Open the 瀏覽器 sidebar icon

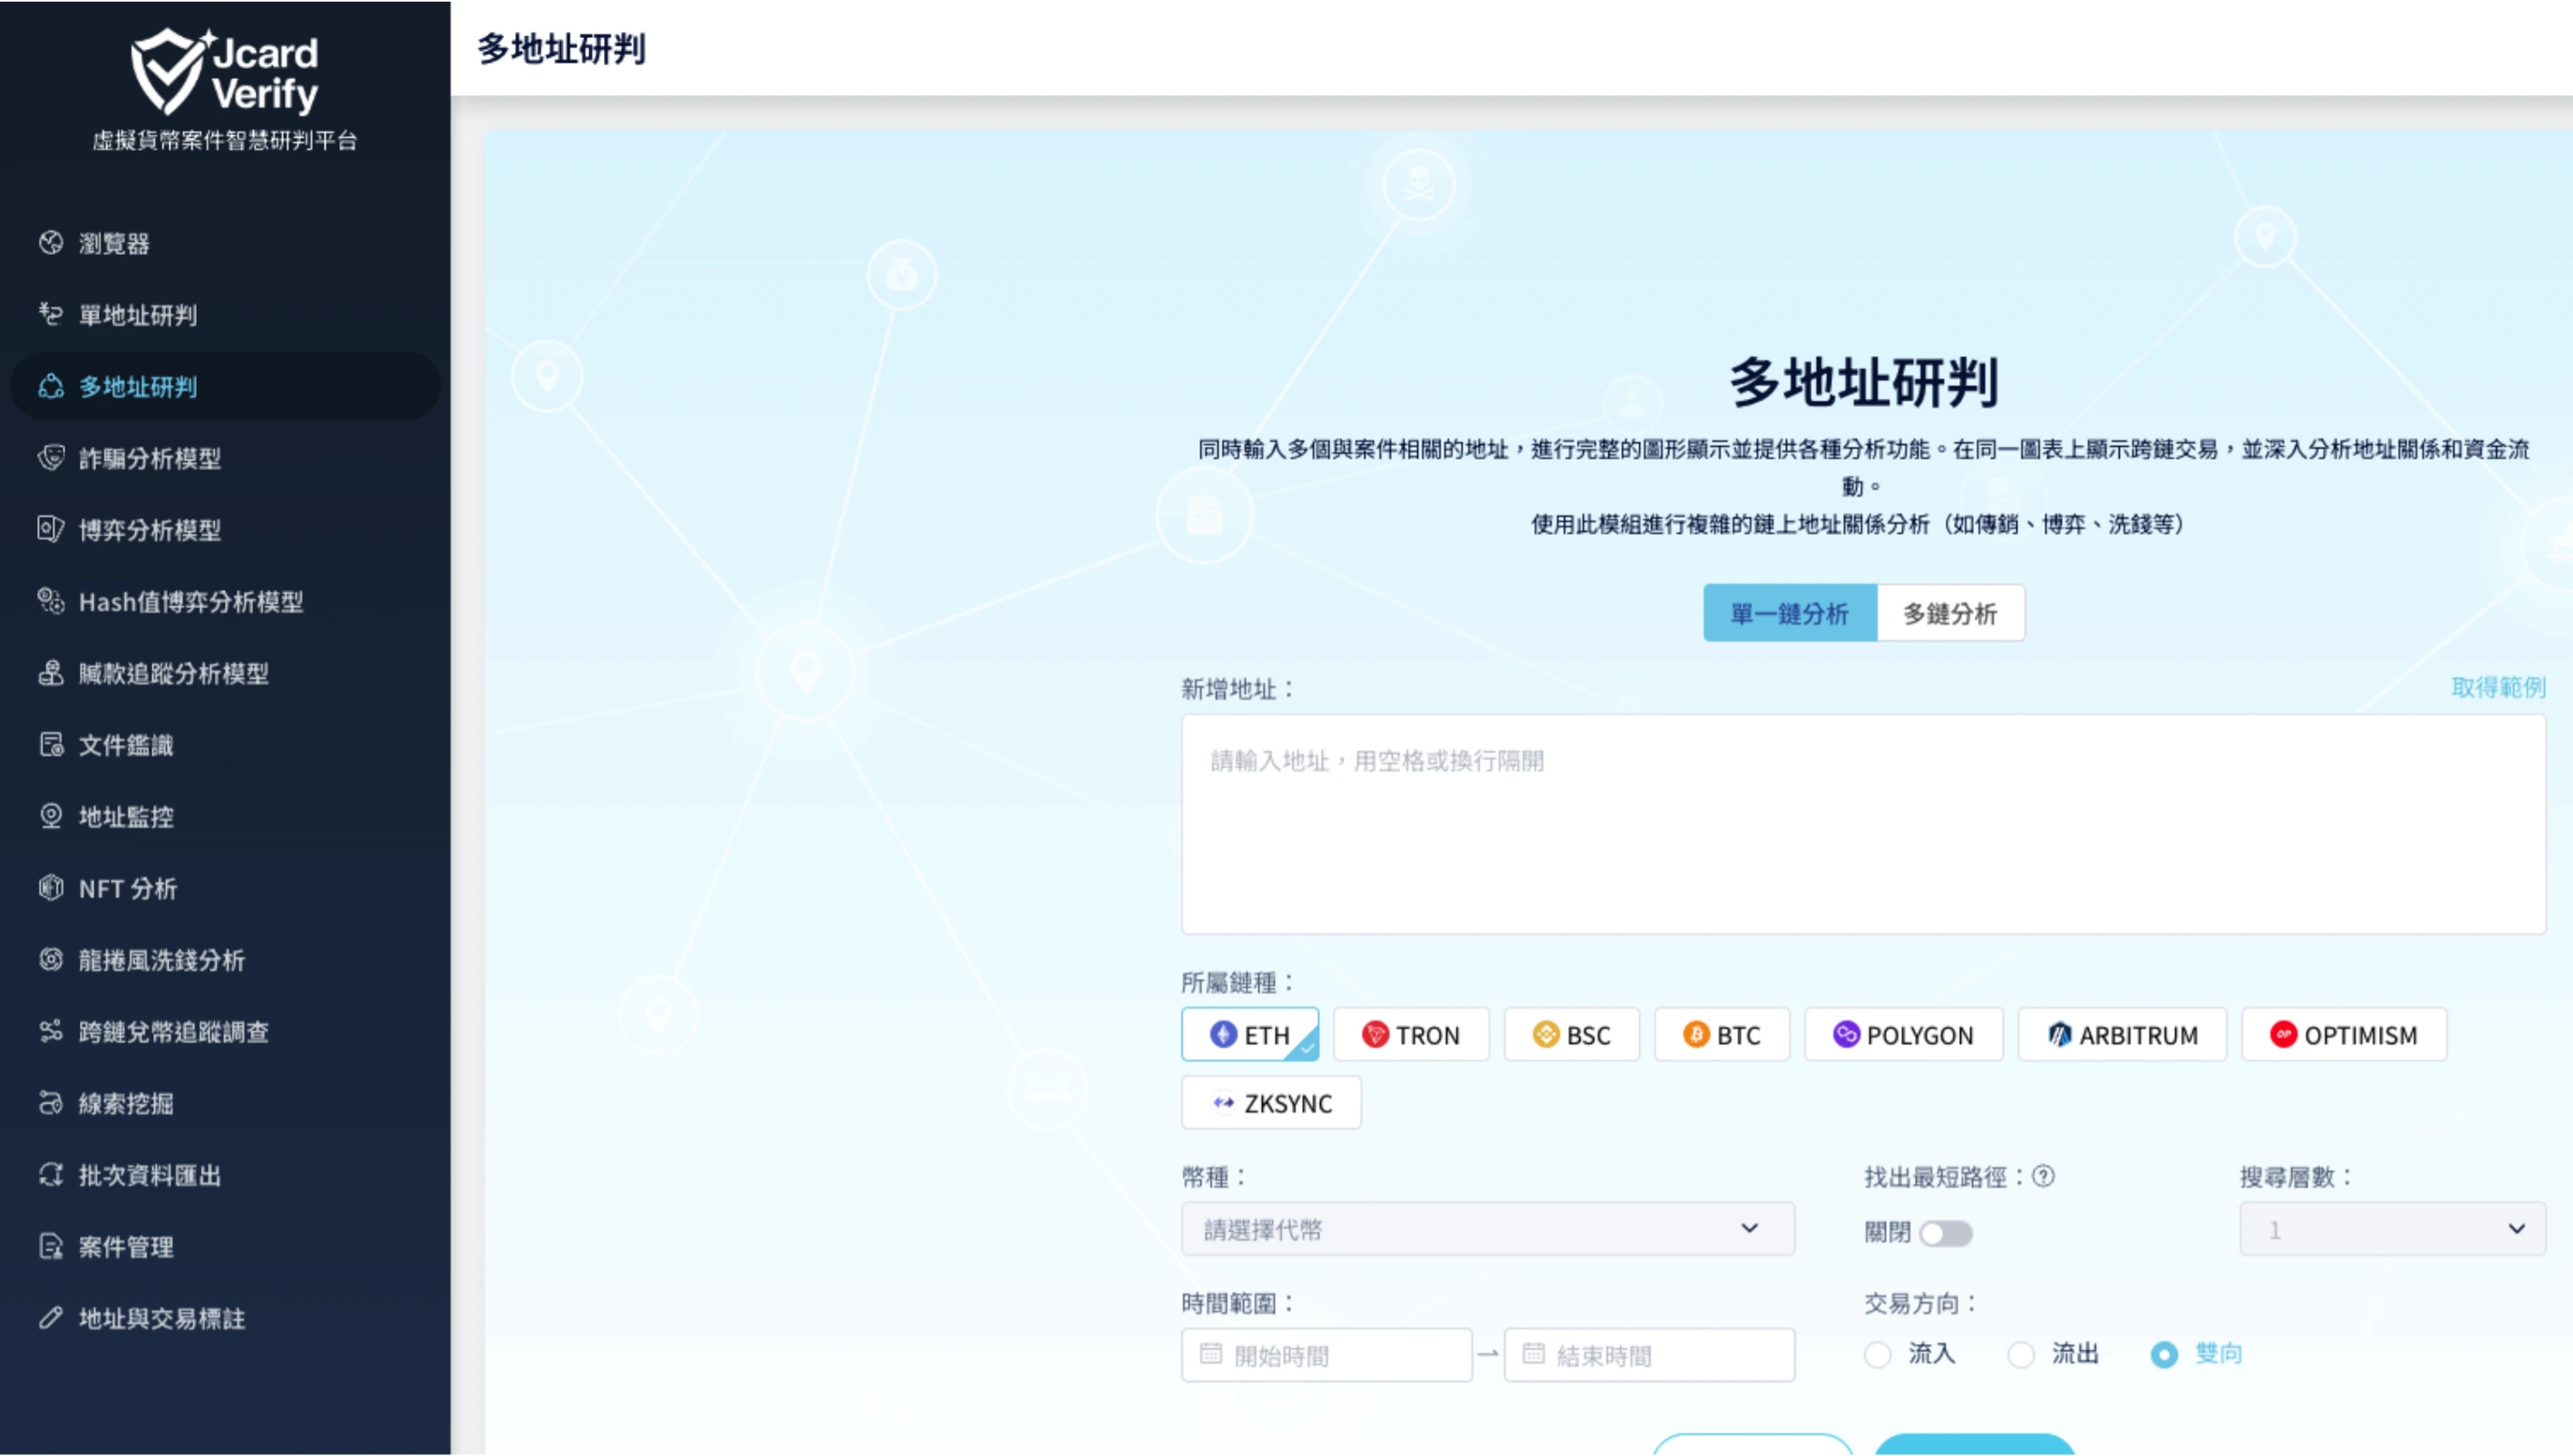(x=51, y=243)
